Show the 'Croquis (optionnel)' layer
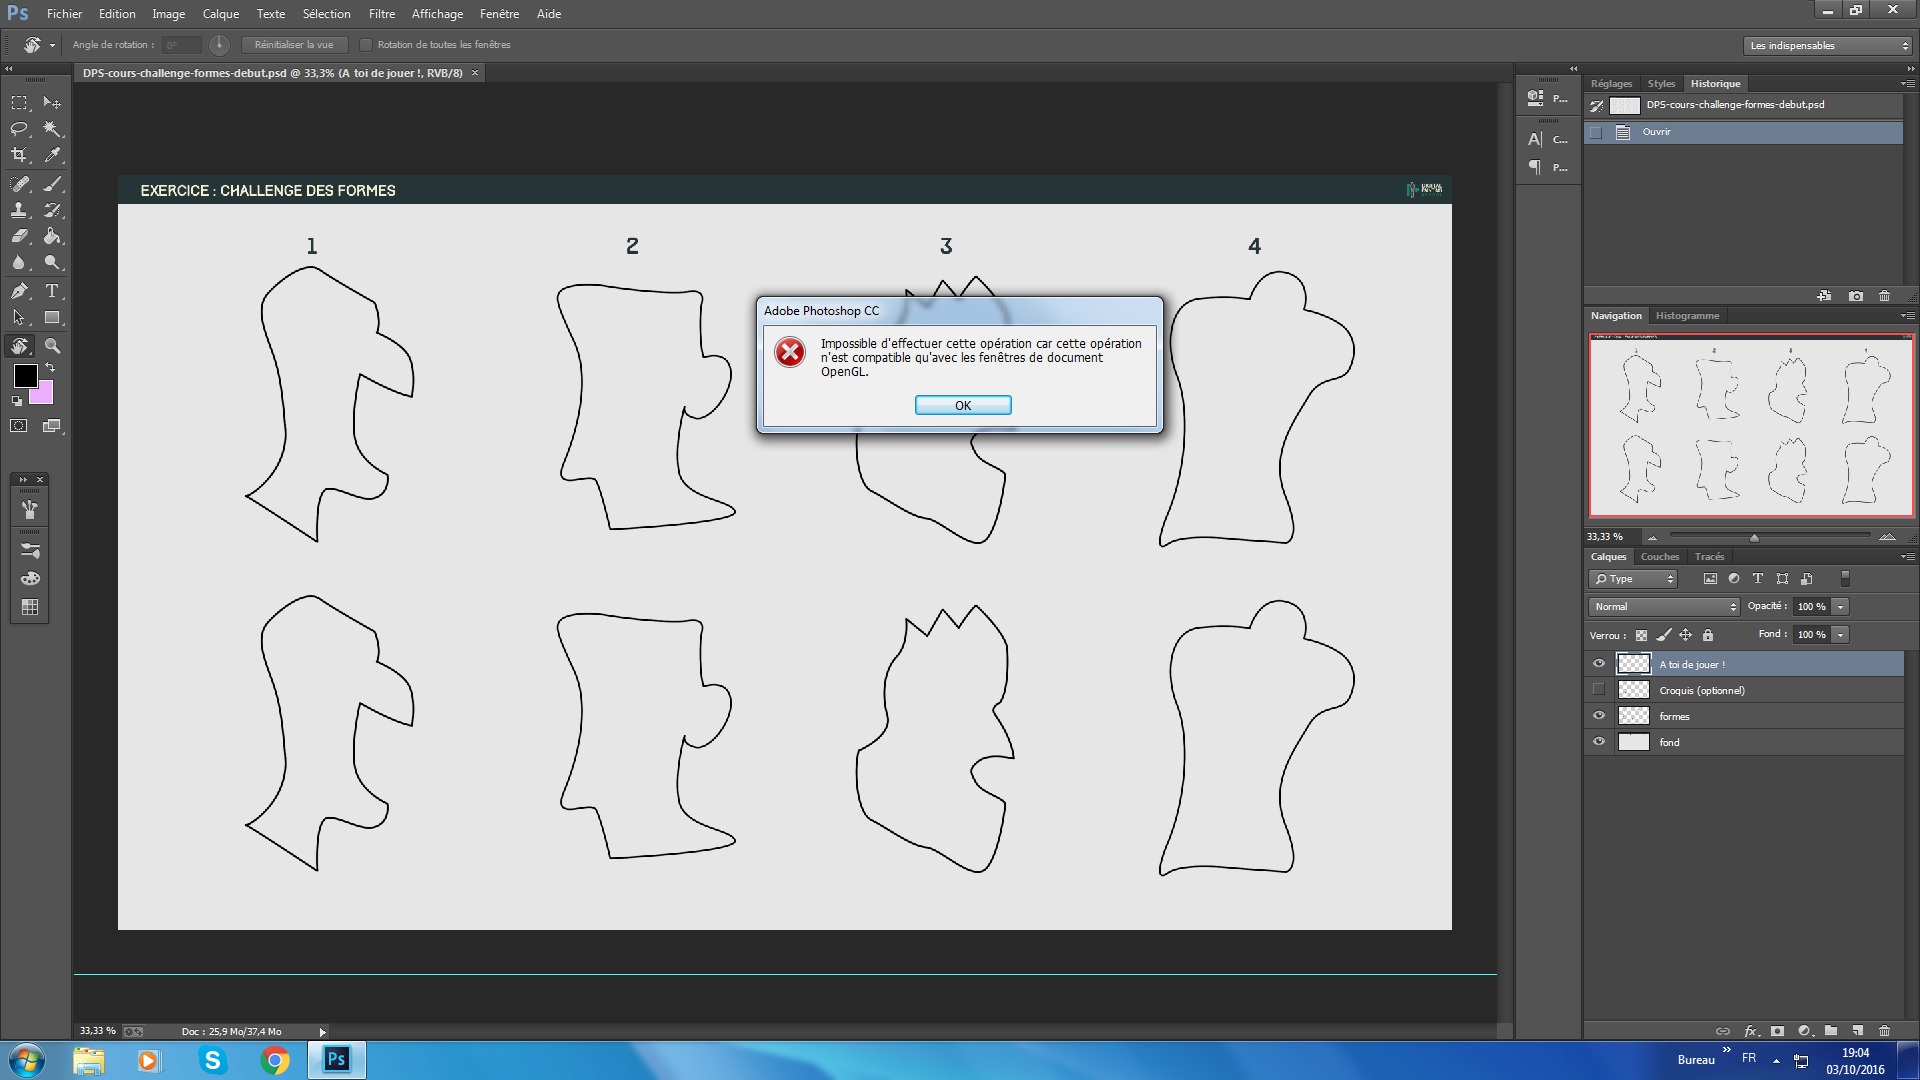 [x=1598, y=690]
